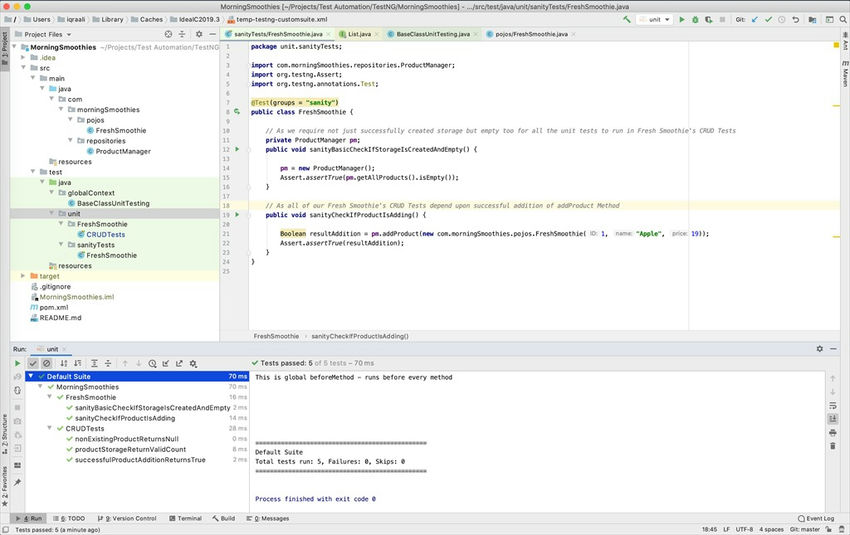Click the Git Update Project arrow icon
Screen dimensions: 850x535
pyautogui.click(x=753, y=19)
